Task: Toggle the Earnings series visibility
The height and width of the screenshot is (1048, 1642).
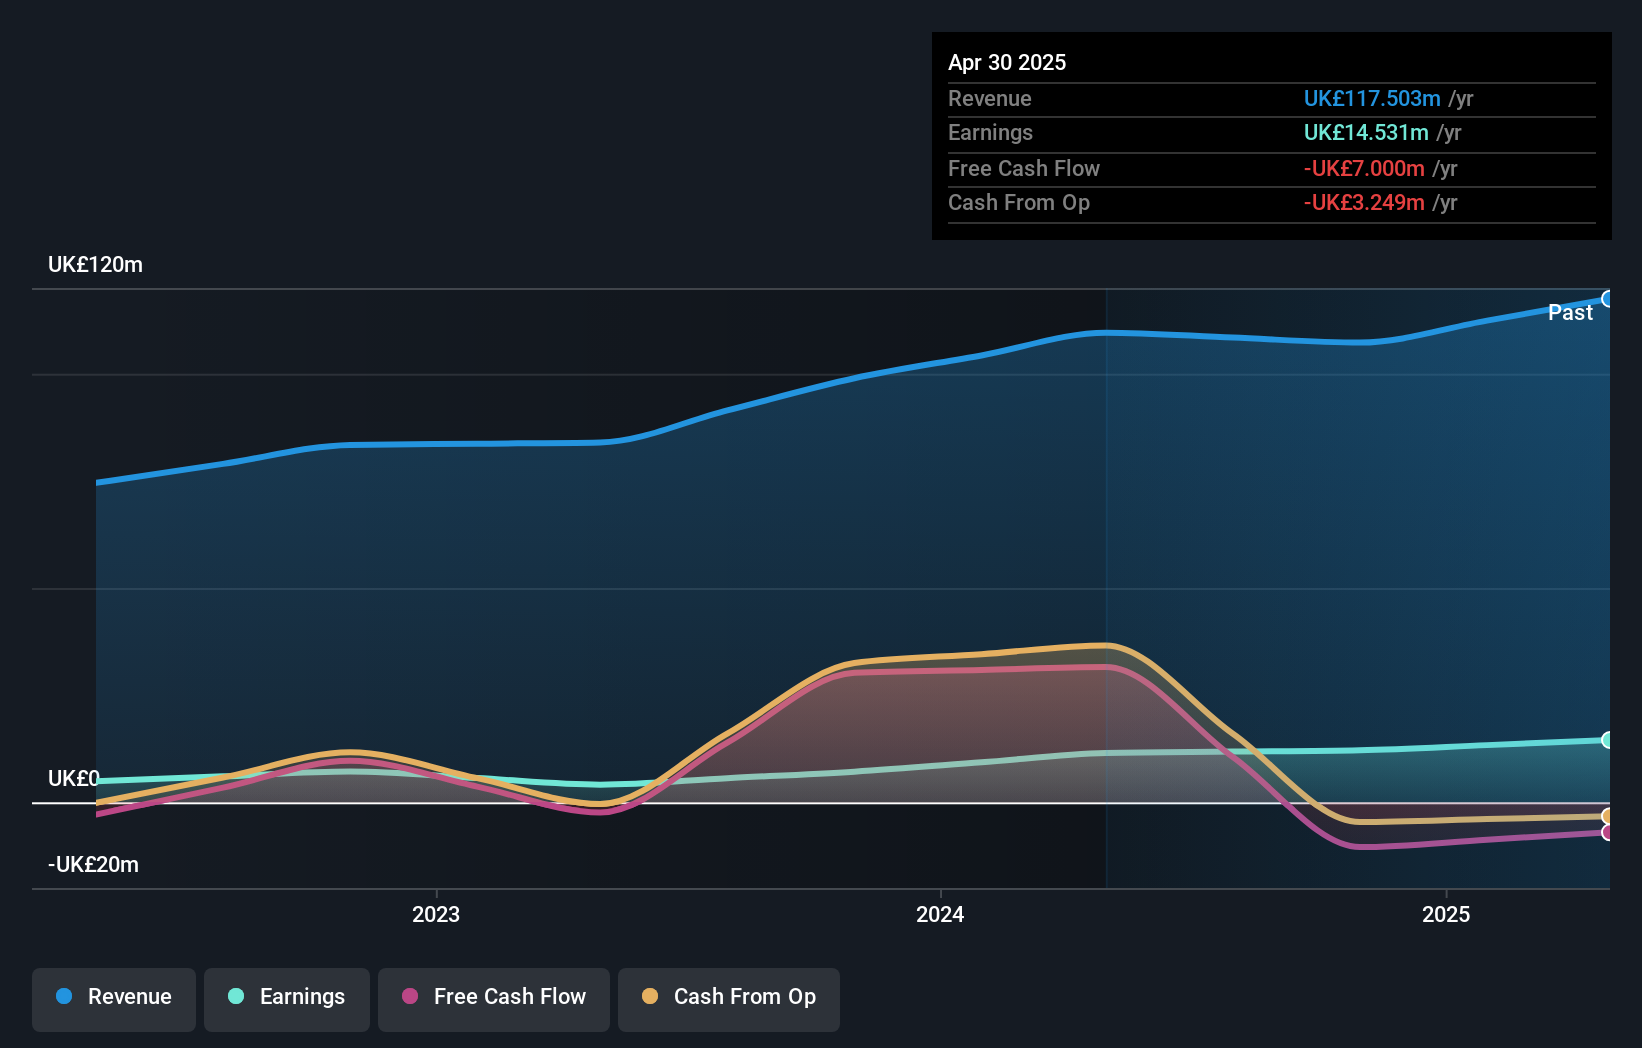Action: (286, 997)
